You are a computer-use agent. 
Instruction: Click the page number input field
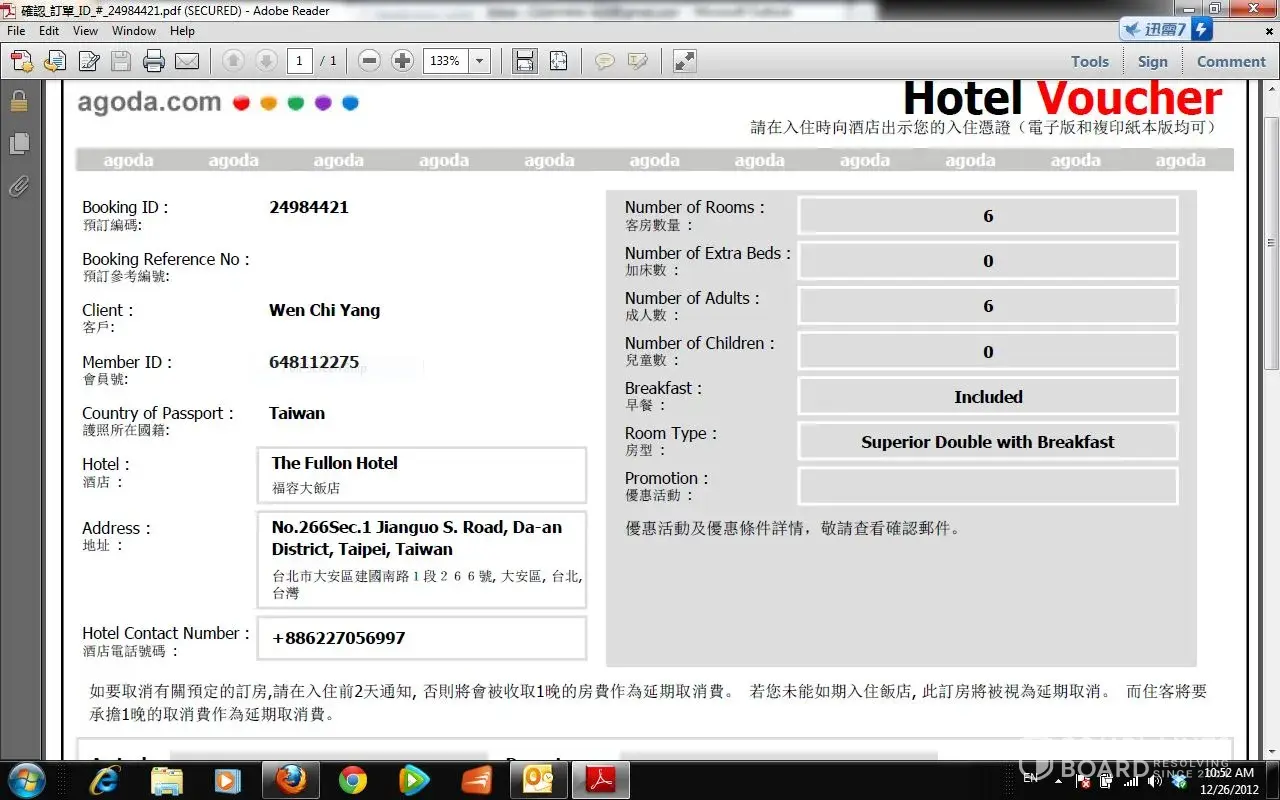coord(299,61)
